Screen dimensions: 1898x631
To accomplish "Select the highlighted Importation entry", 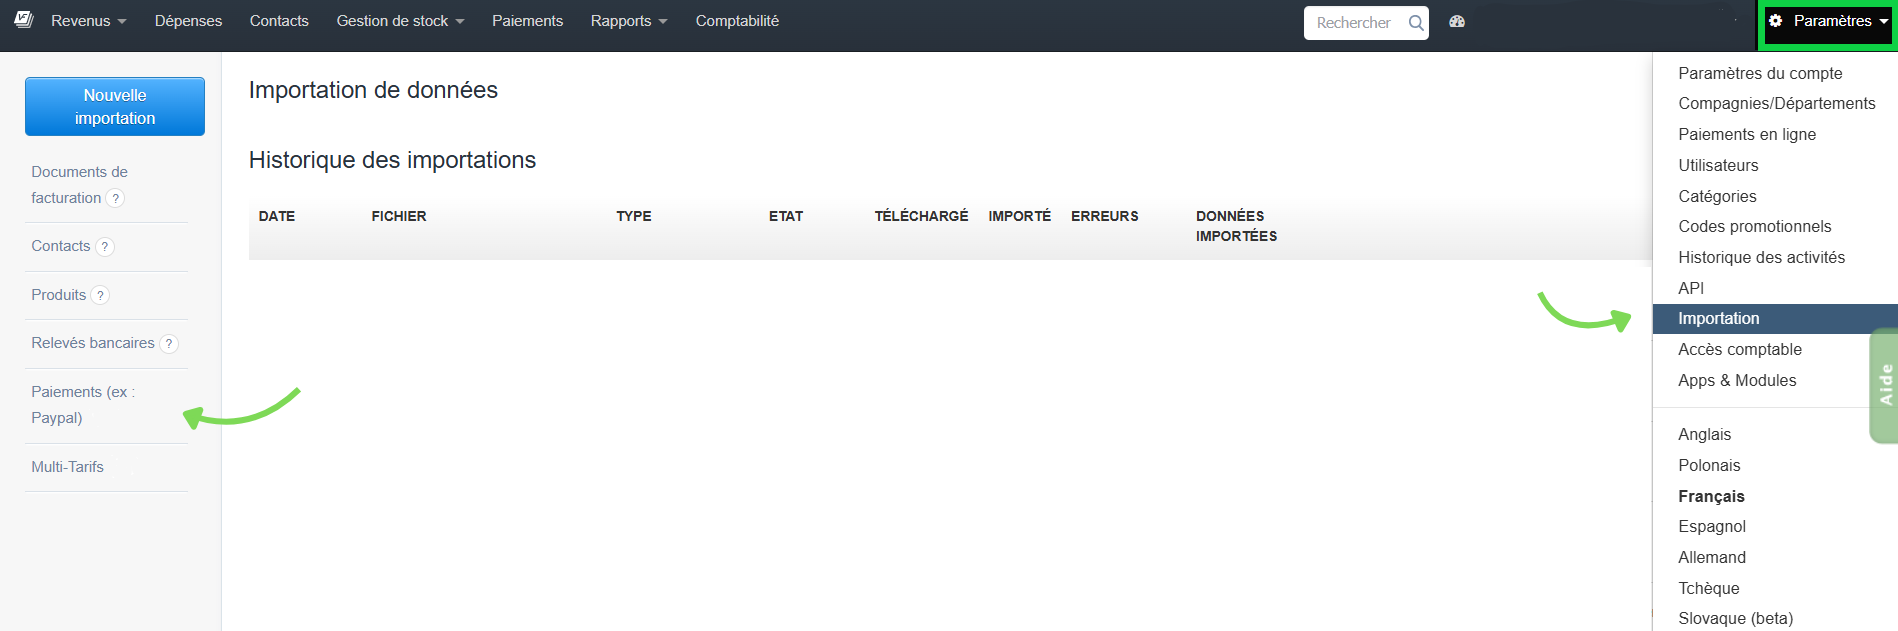I will point(1775,318).
